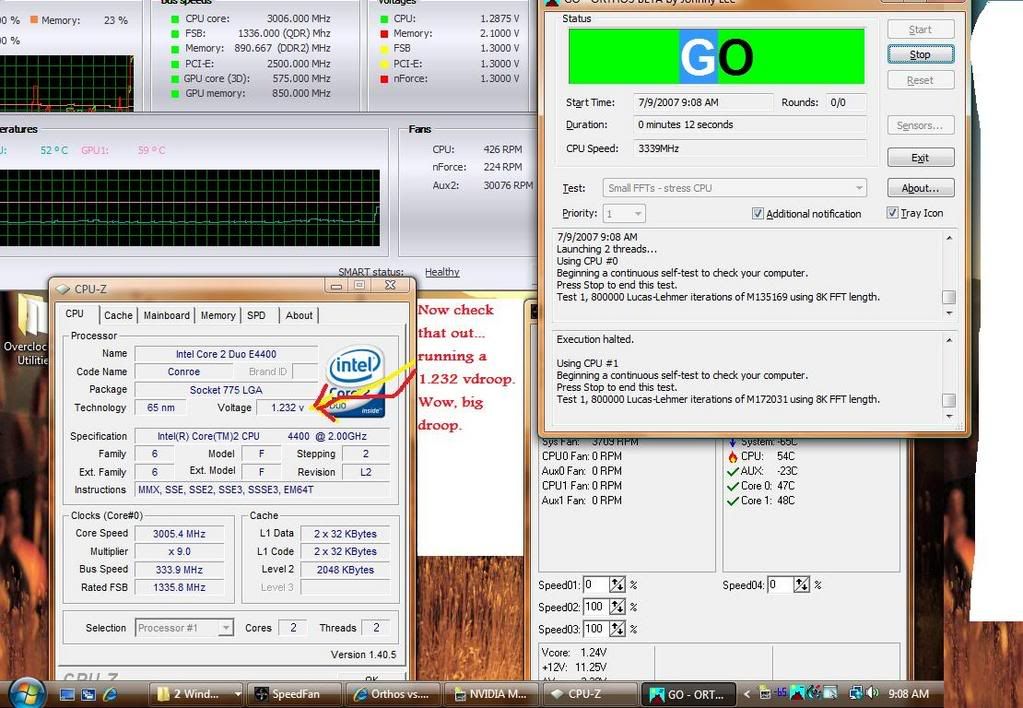Click the GO - ORT... taskbar button
This screenshot has width=1023, height=708.
[x=687, y=694]
